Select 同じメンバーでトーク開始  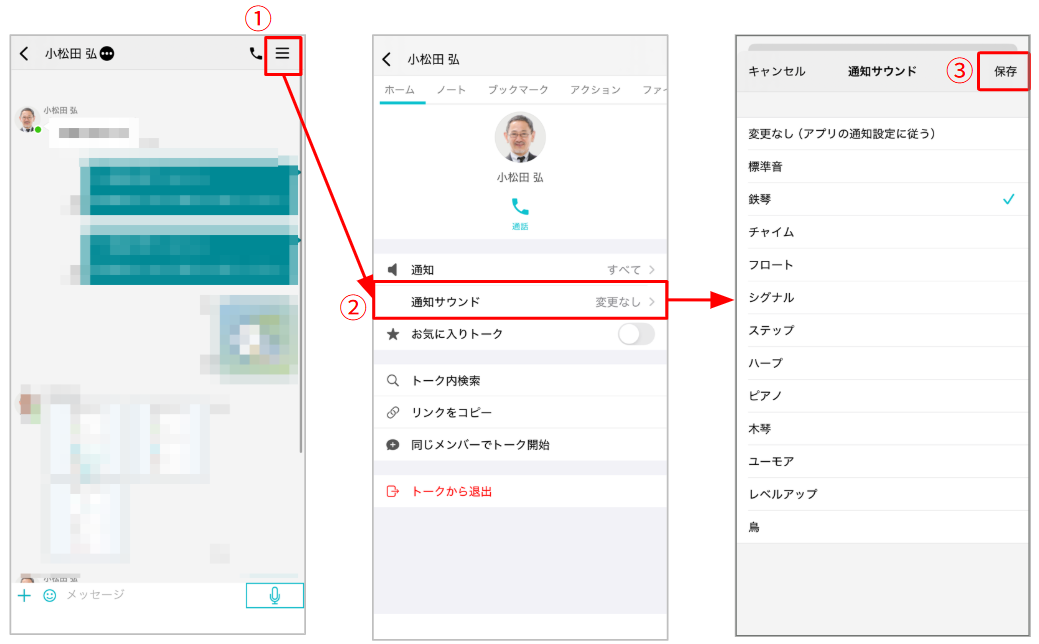point(520,445)
